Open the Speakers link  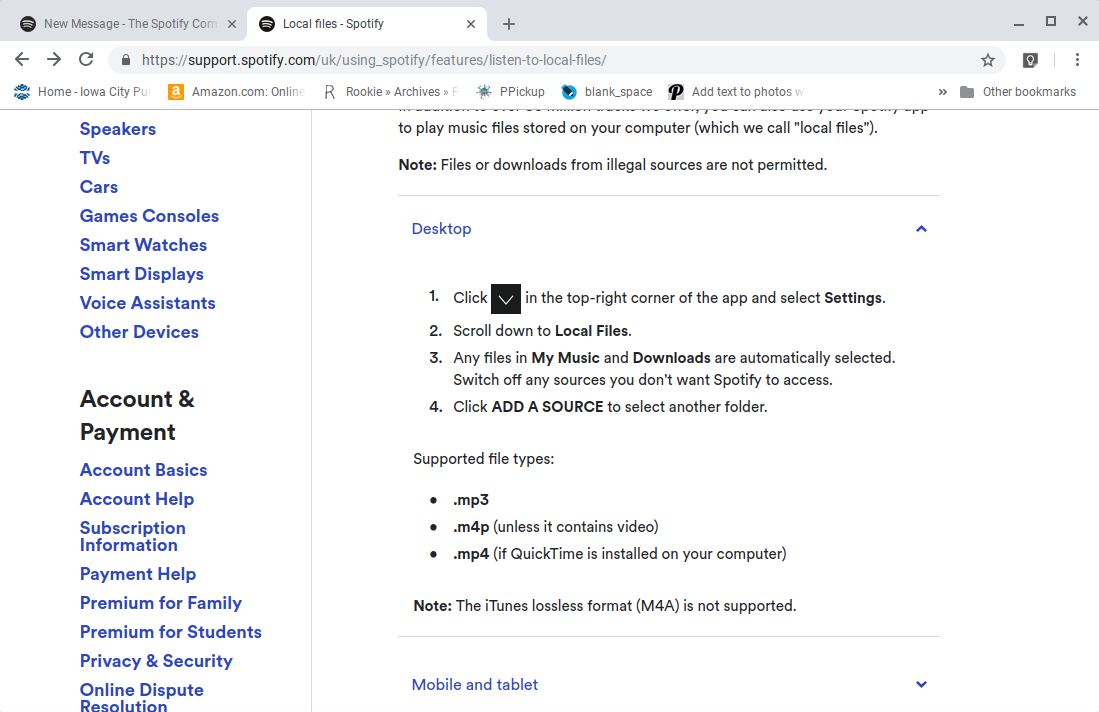coord(118,129)
